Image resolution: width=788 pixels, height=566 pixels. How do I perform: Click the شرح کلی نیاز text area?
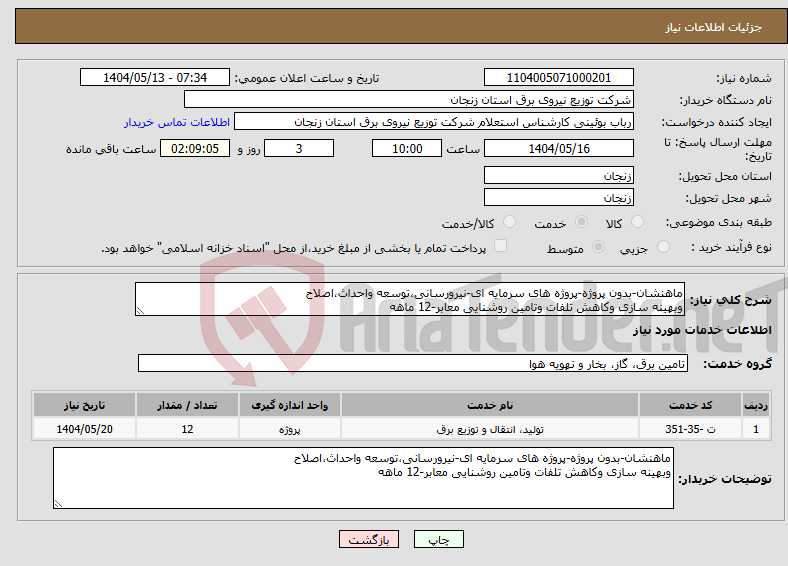[410, 299]
